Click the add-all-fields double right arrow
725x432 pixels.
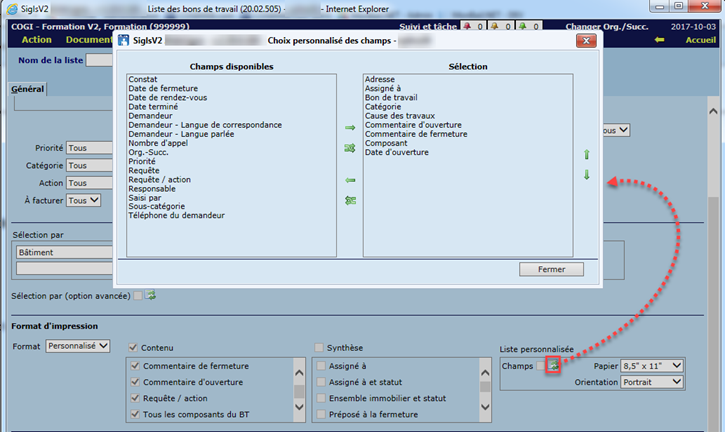click(x=350, y=148)
